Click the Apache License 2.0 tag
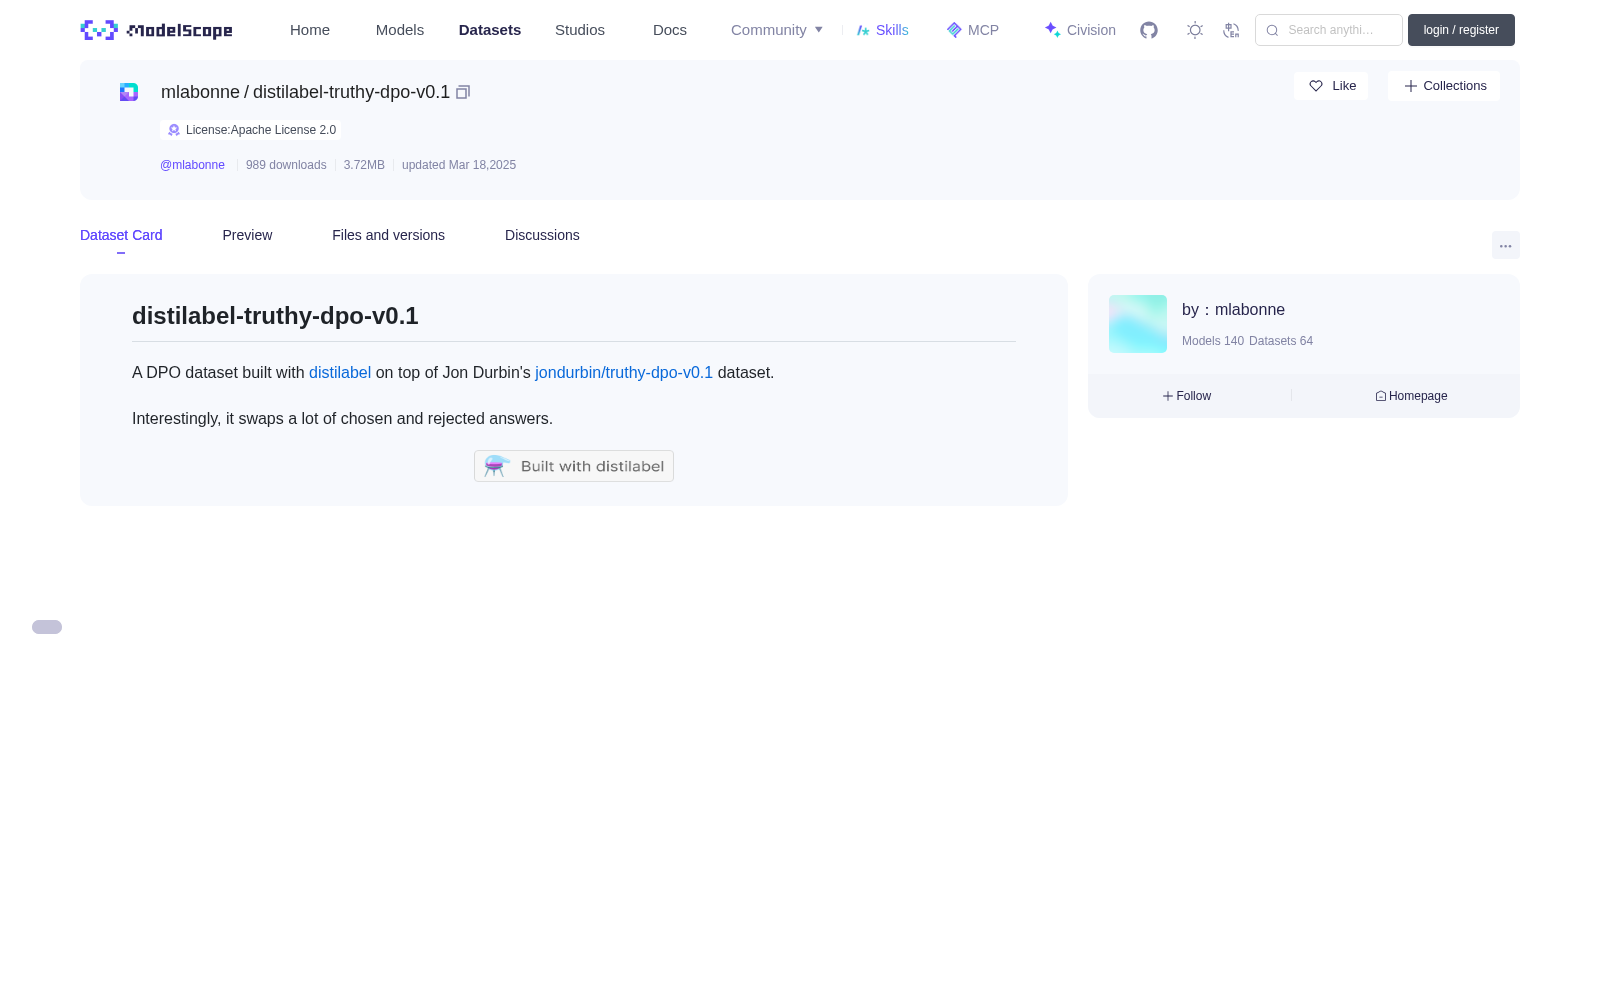This screenshot has width=1600, height=1000. [x=250, y=130]
